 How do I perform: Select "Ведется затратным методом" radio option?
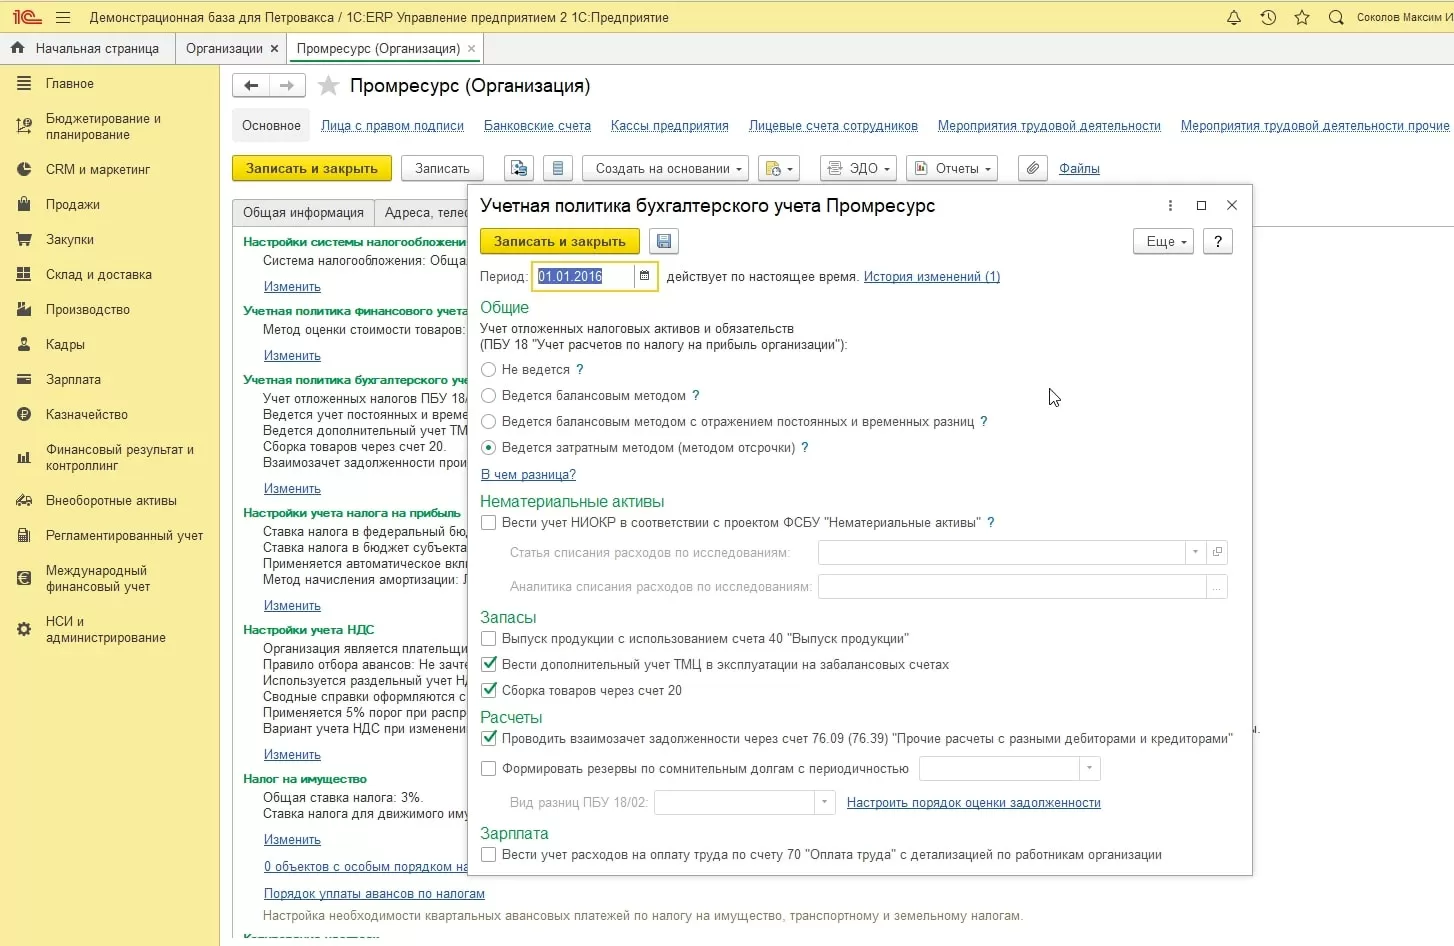[489, 448]
